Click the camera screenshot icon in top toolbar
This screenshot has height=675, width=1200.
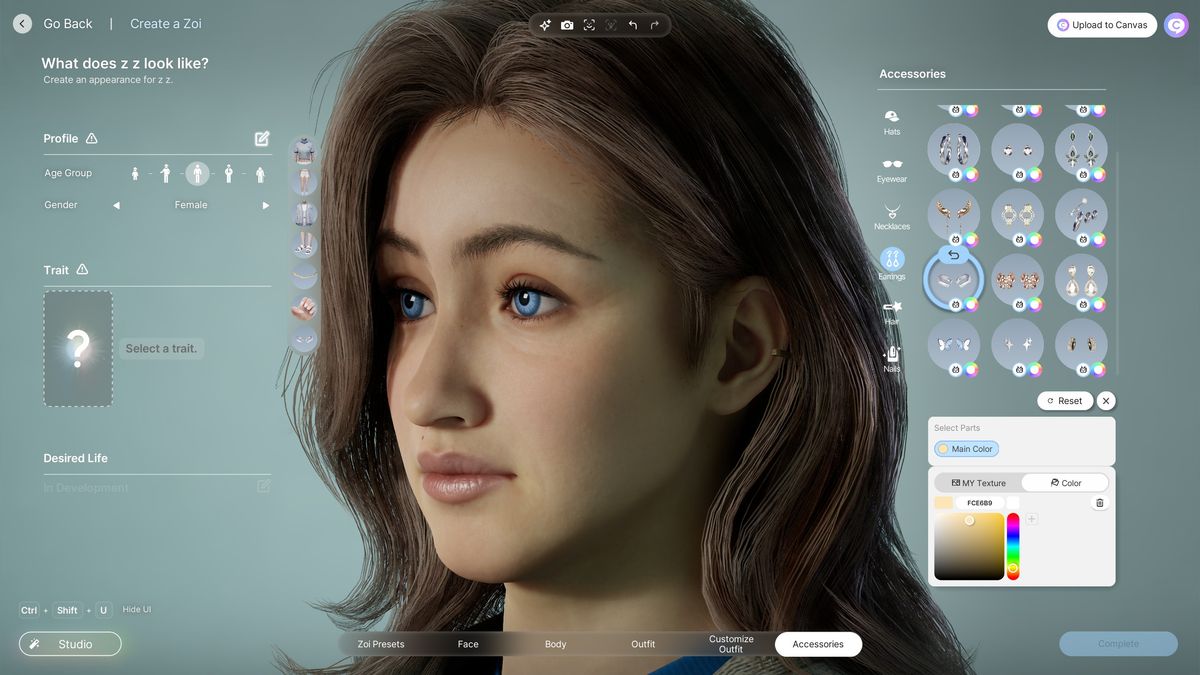click(567, 24)
